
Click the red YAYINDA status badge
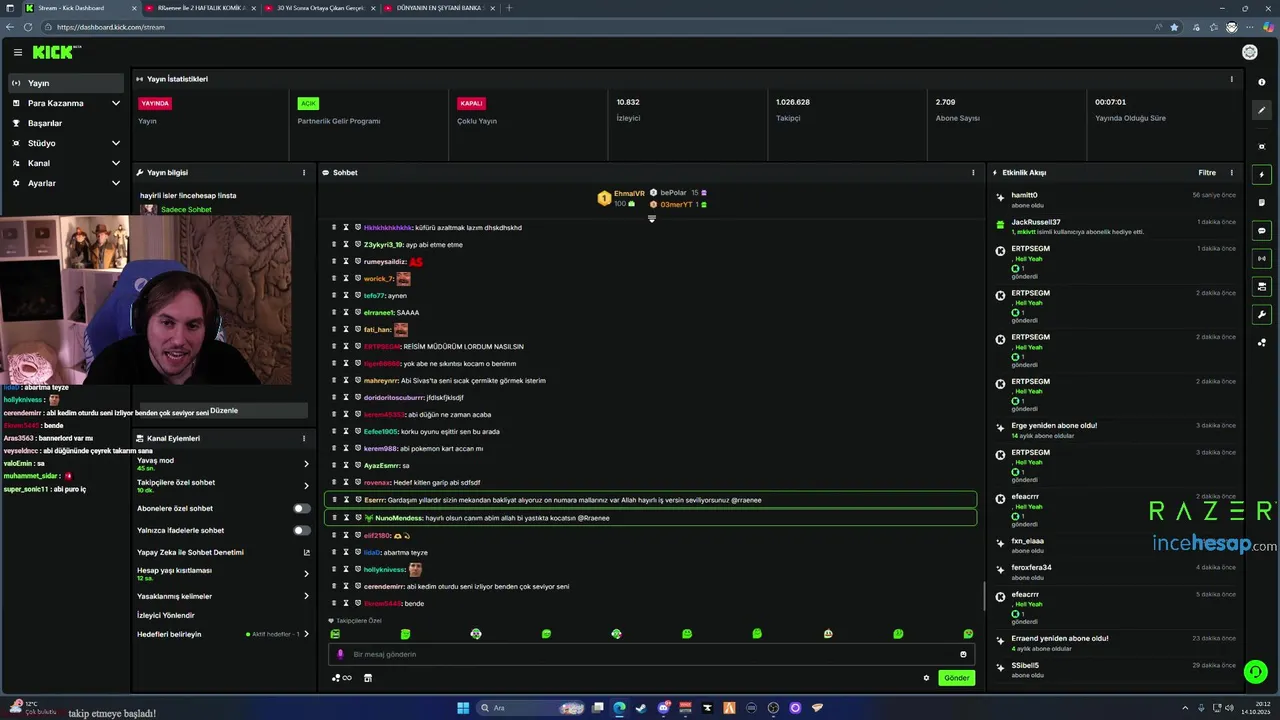(x=155, y=103)
